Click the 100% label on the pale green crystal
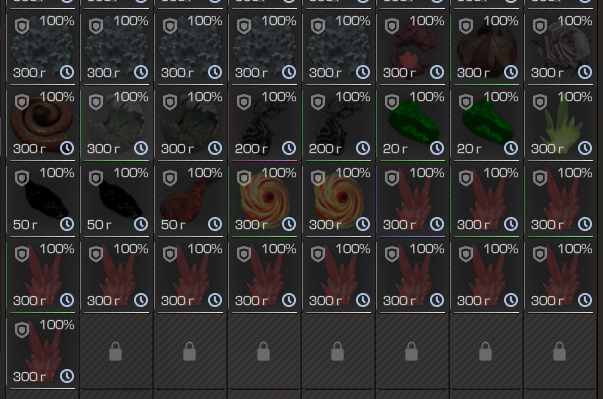Screen dimensions: 603x399 pos(575,97)
